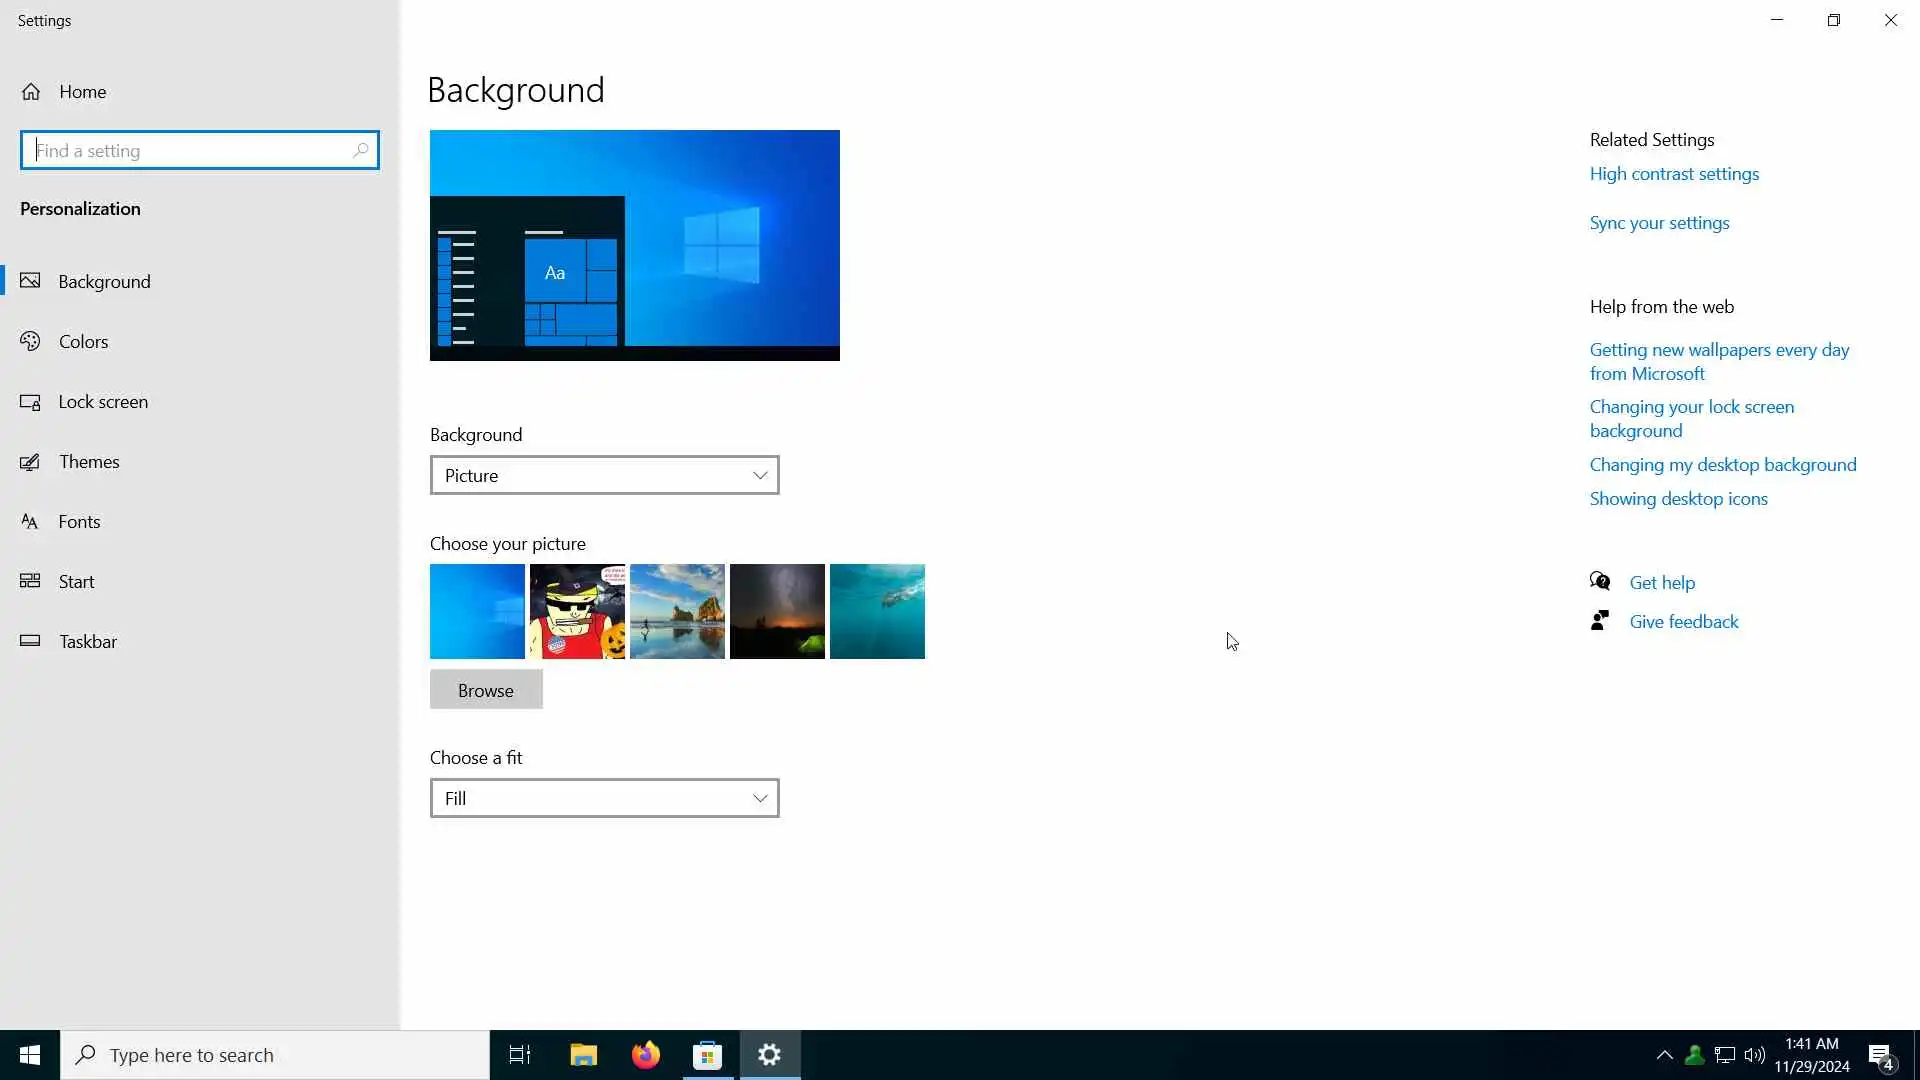Expand the Background type Picture dropdown
The width and height of the screenshot is (1920, 1080).
(x=604, y=476)
